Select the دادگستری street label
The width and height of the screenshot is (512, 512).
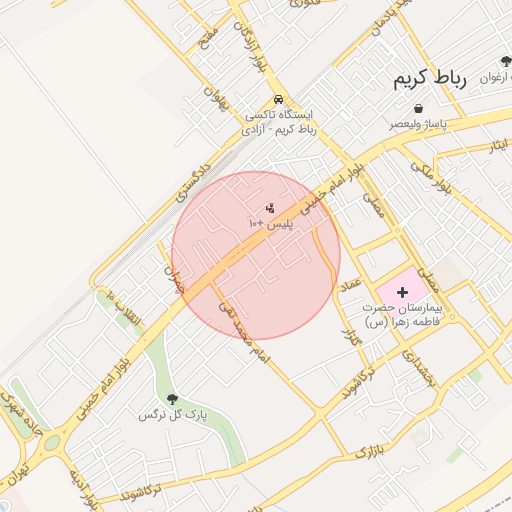coord(193,183)
